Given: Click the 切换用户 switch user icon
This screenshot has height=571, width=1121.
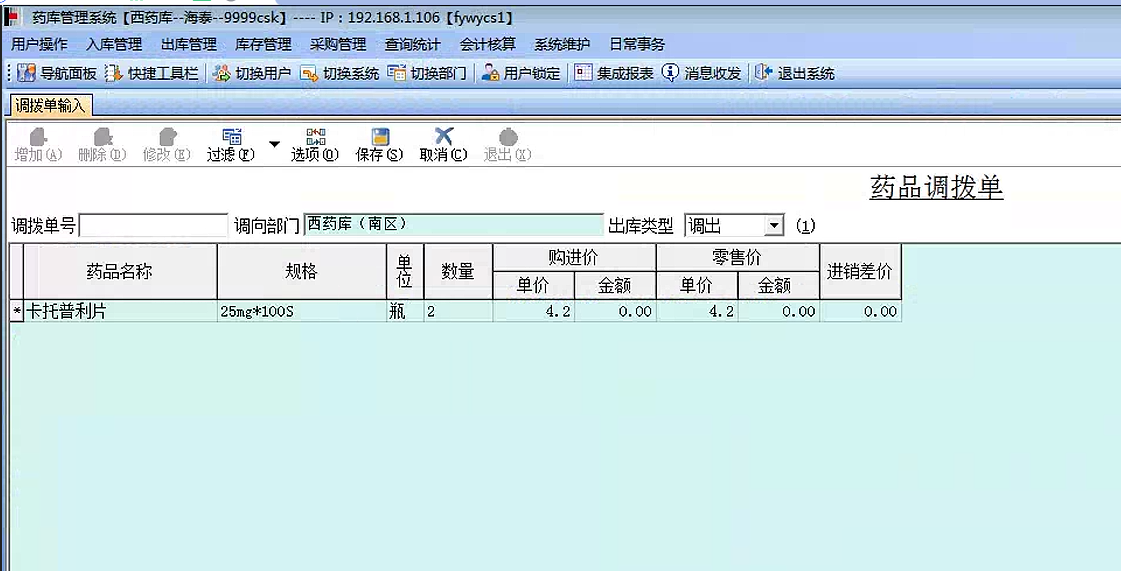Looking at the screenshot, I should 222,73.
